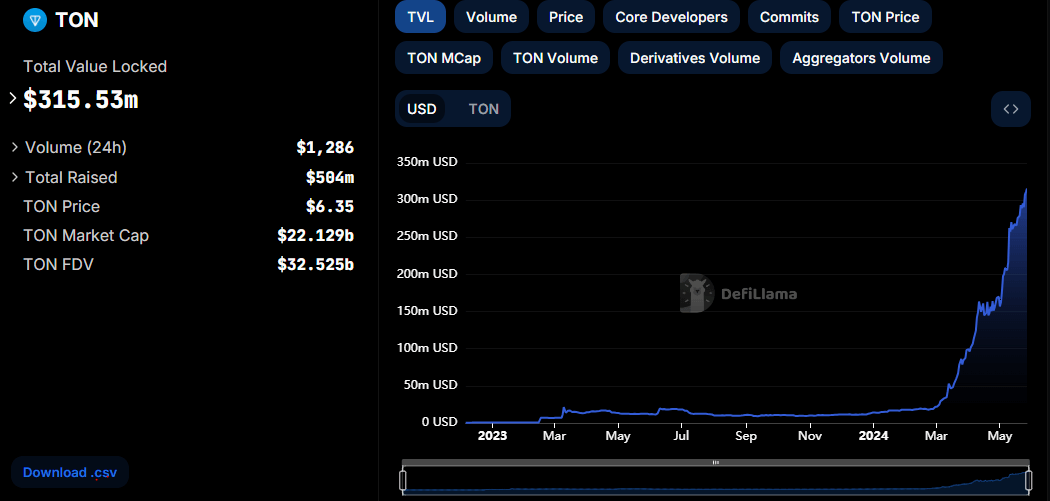Click the top grip of range slider

716,462
